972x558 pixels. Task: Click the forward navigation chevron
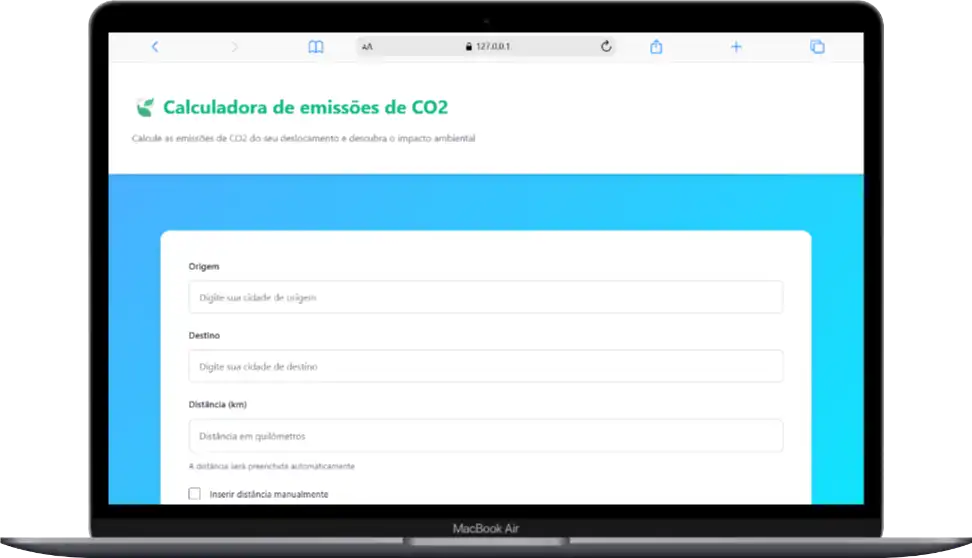pos(235,47)
